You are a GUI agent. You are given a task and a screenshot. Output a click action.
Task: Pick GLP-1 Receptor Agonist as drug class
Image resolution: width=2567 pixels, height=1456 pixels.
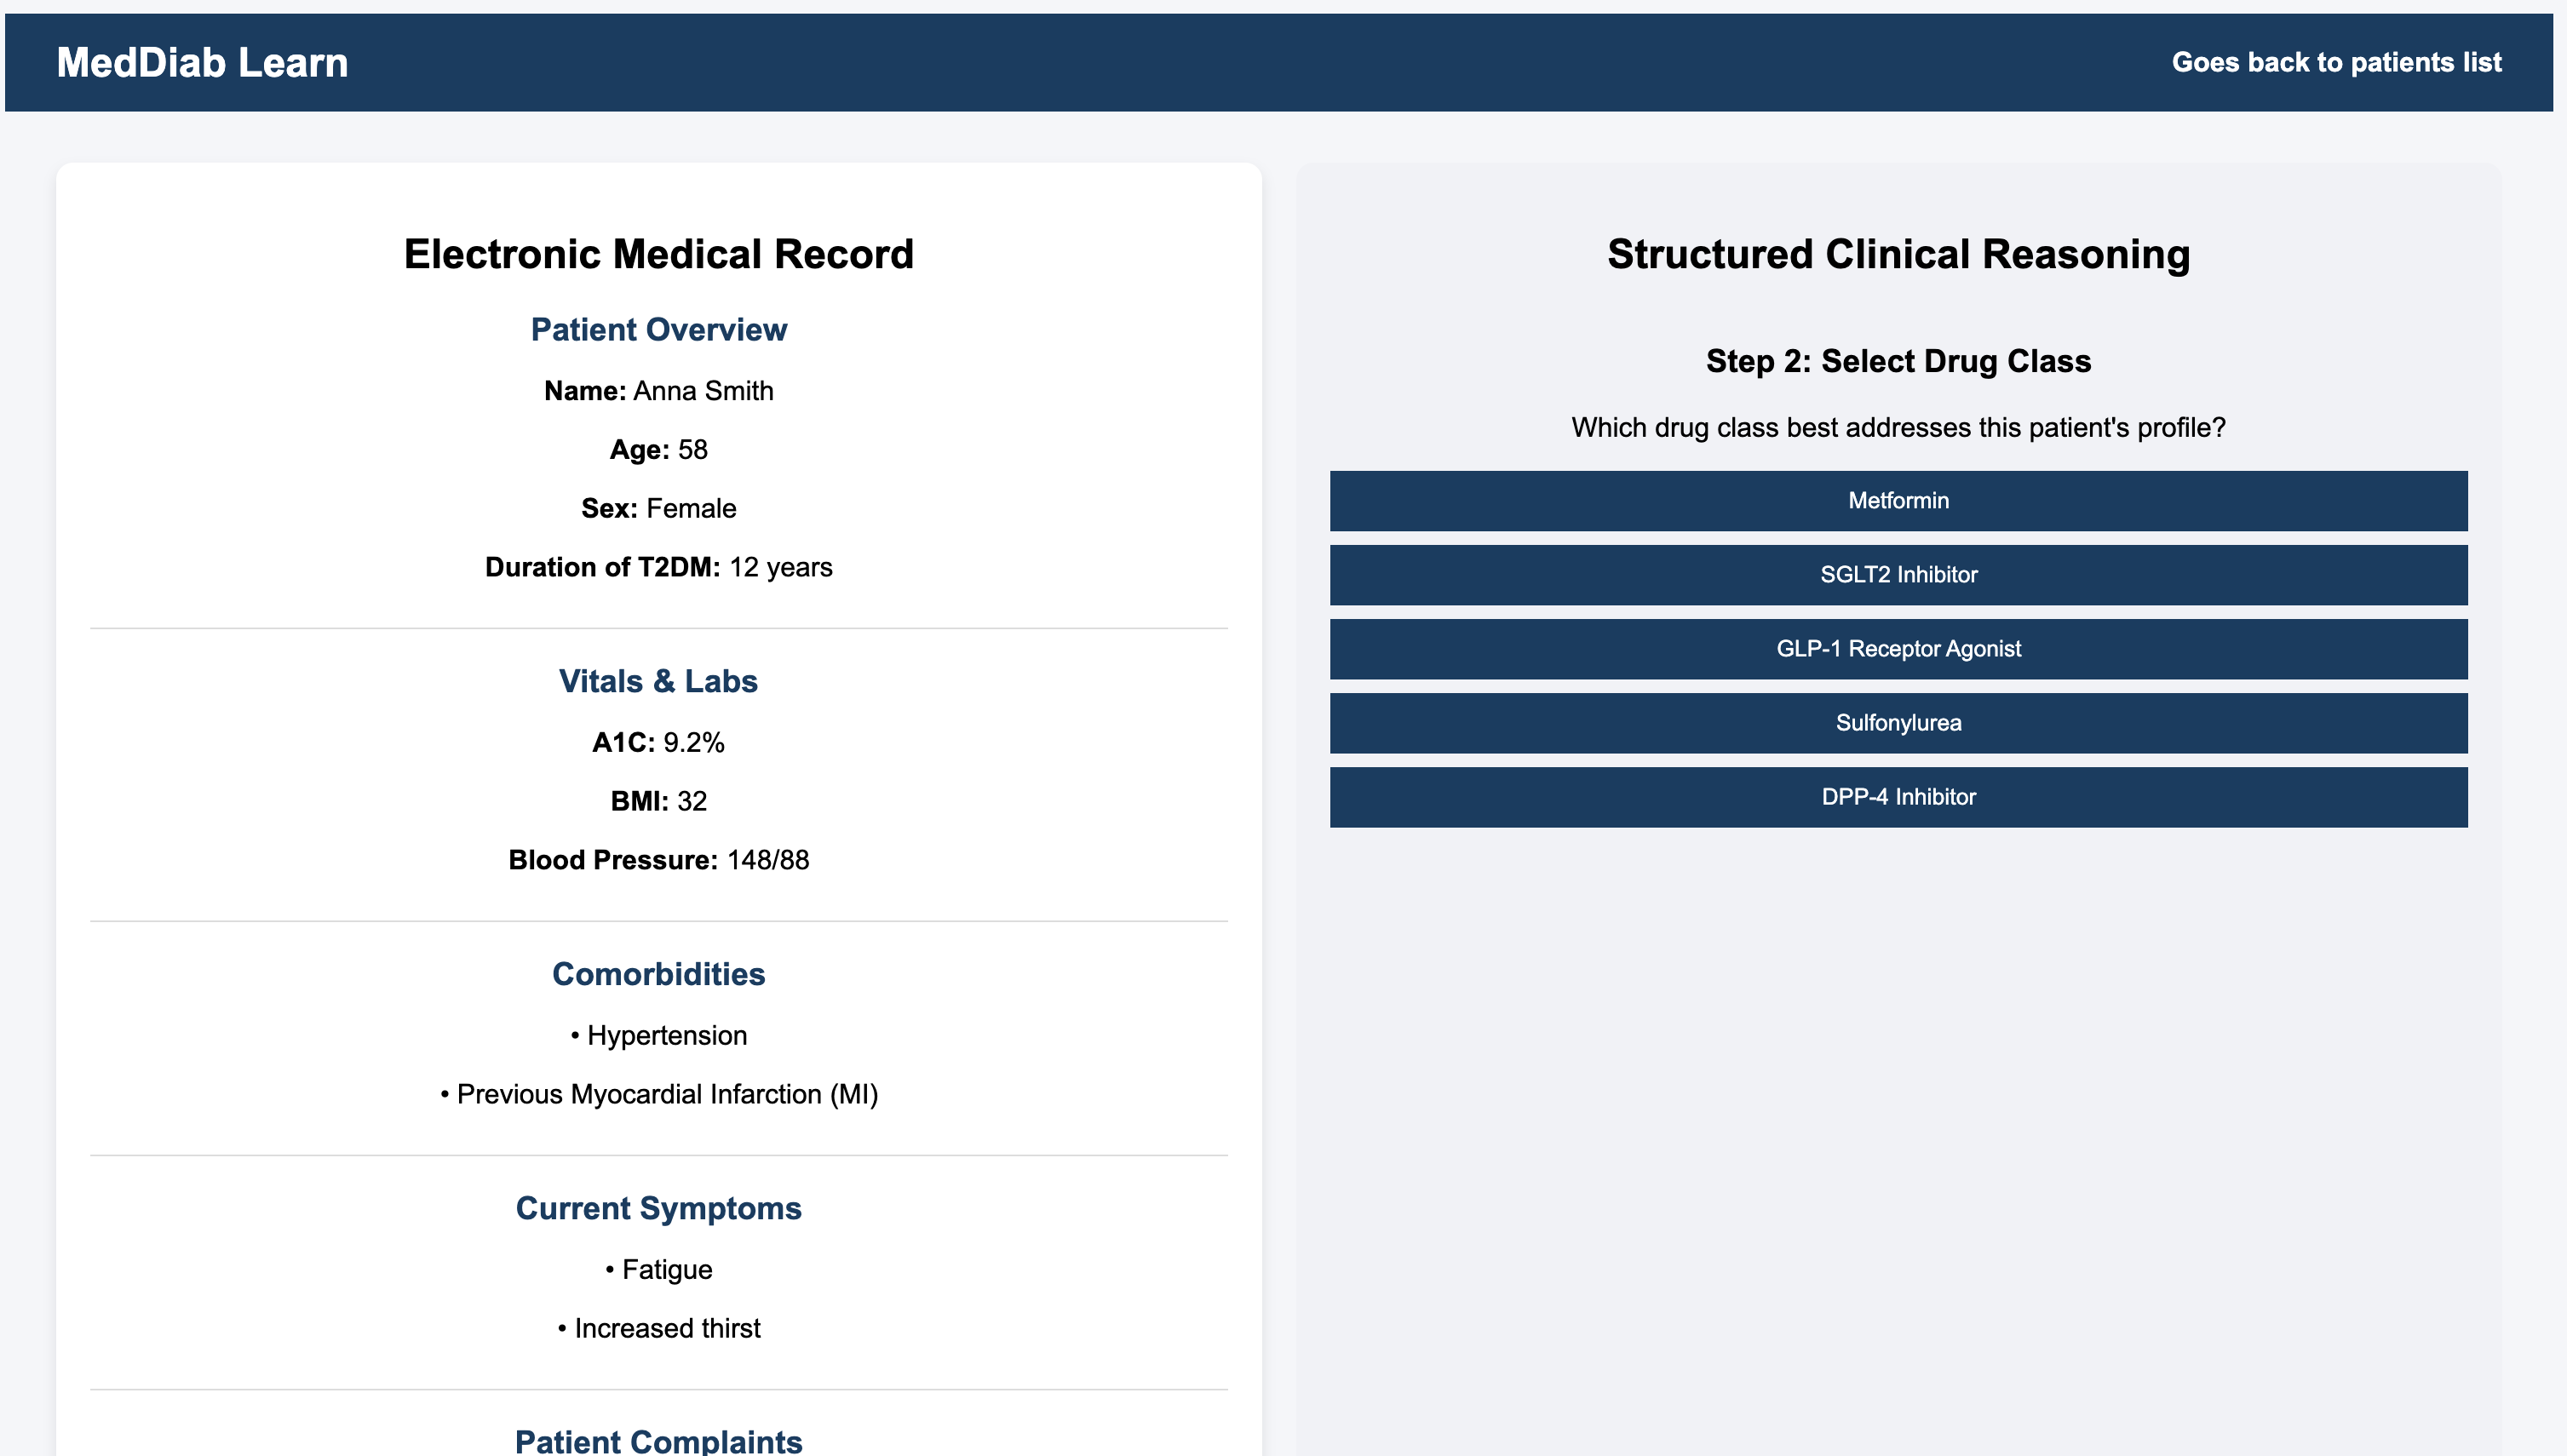click(x=1897, y=648)
